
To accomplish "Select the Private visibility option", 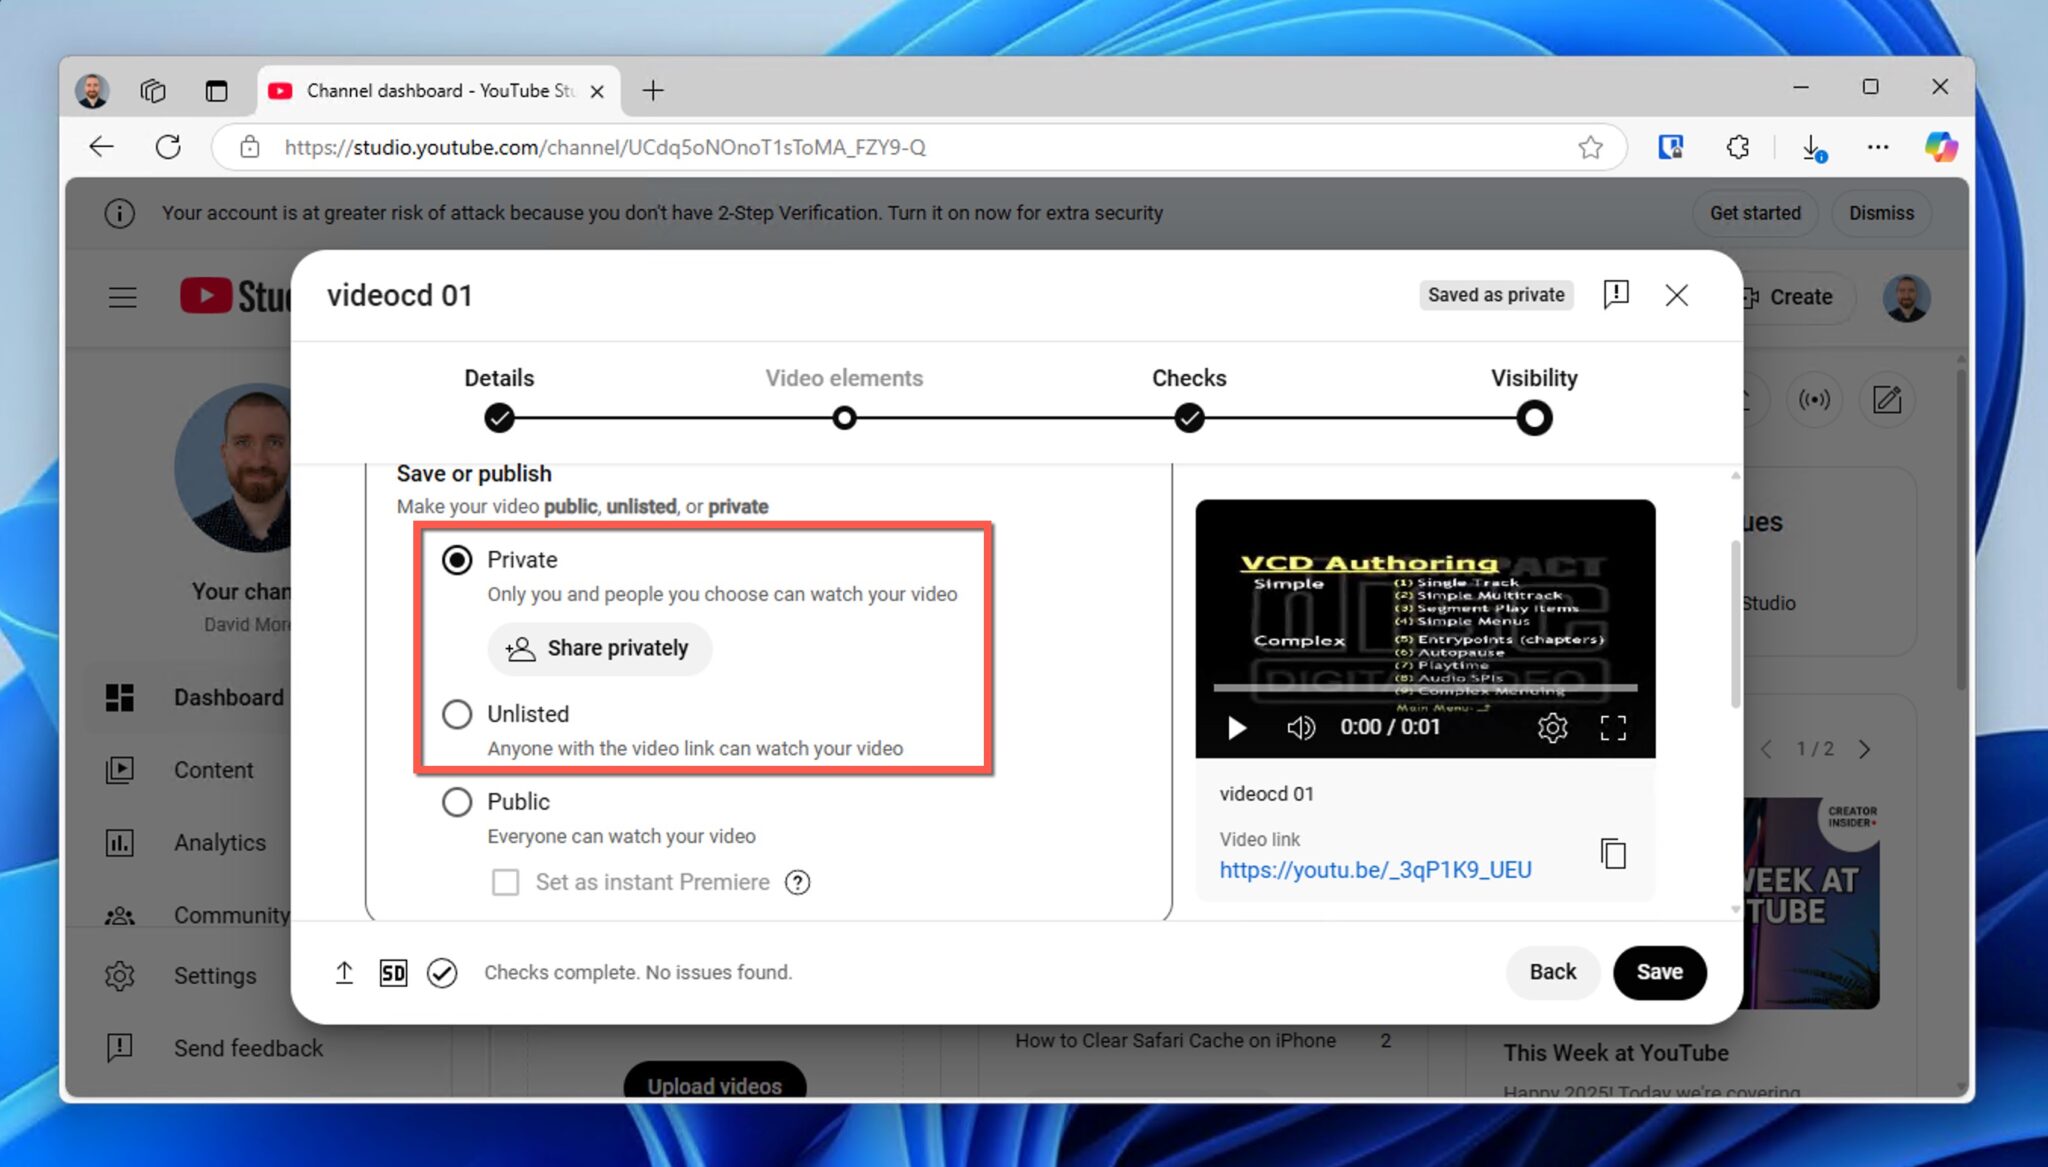I will coord(457,560).
